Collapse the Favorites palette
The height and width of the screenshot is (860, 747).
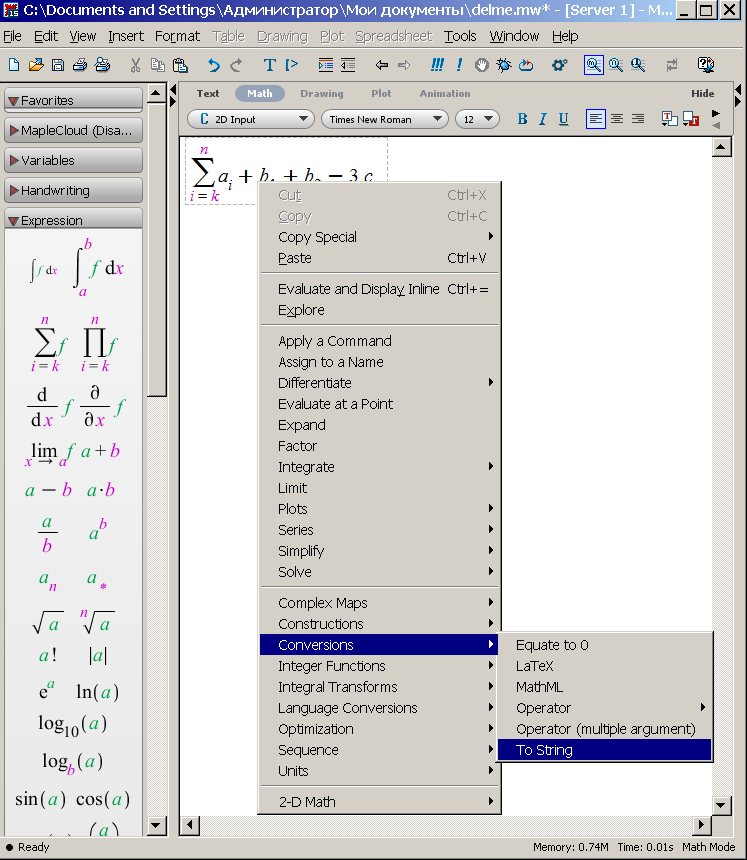click(x=73, y=100)
